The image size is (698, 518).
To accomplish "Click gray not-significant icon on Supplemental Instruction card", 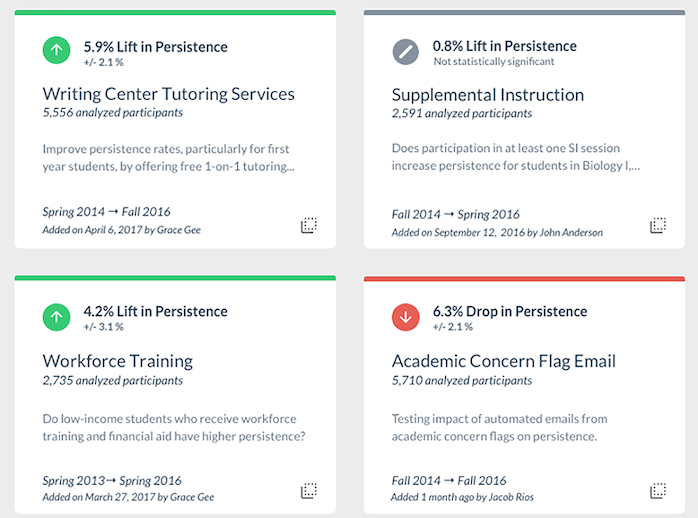I will pos(406,52).
